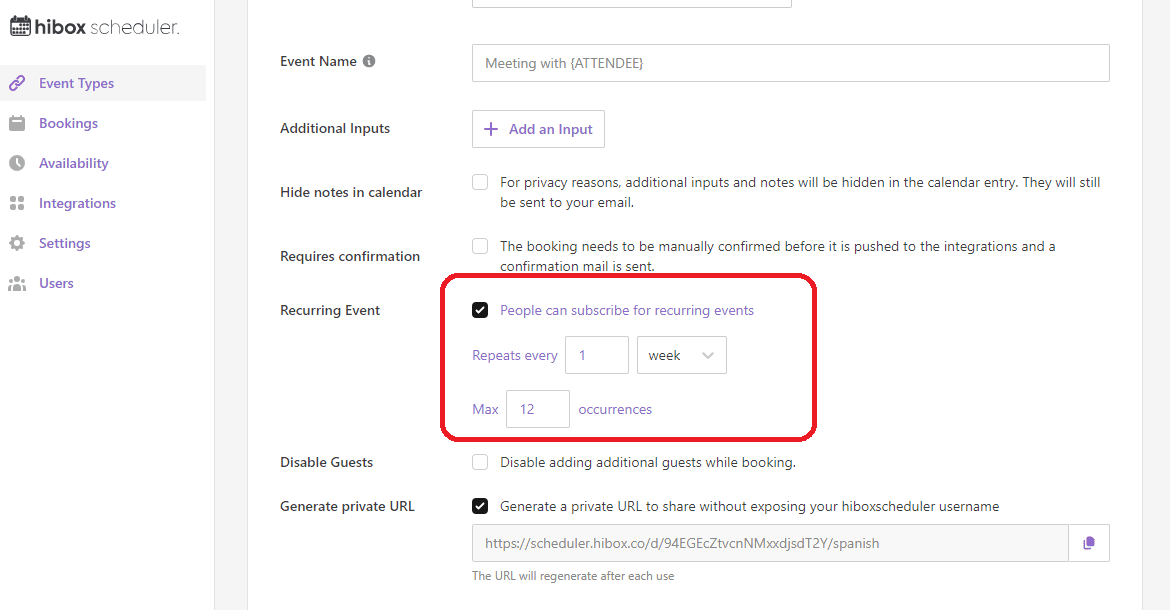
Task: Click the hibox scheduler logo
Action: tap(95, 27)
